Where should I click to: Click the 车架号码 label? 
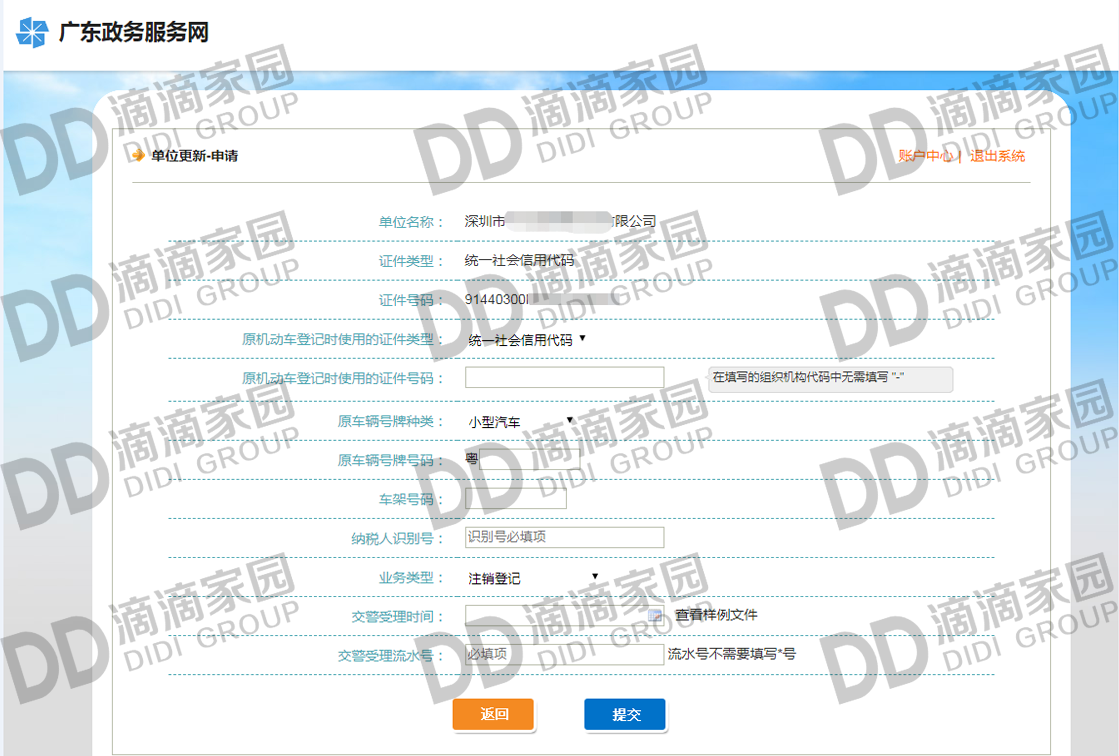pos(410,500)
